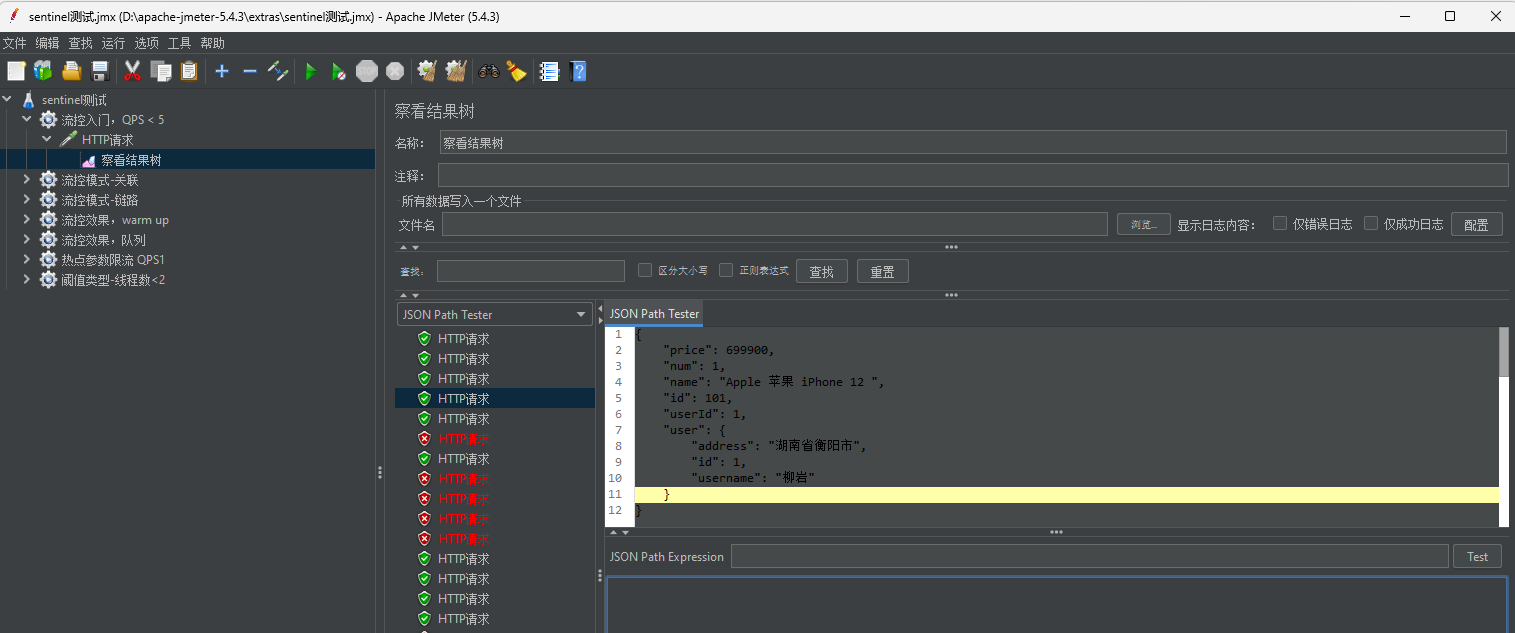Screen dimensions: 1515x633
Task: Collapse the HTTP请求 tree node arrow
Action: tap(47, 139)
